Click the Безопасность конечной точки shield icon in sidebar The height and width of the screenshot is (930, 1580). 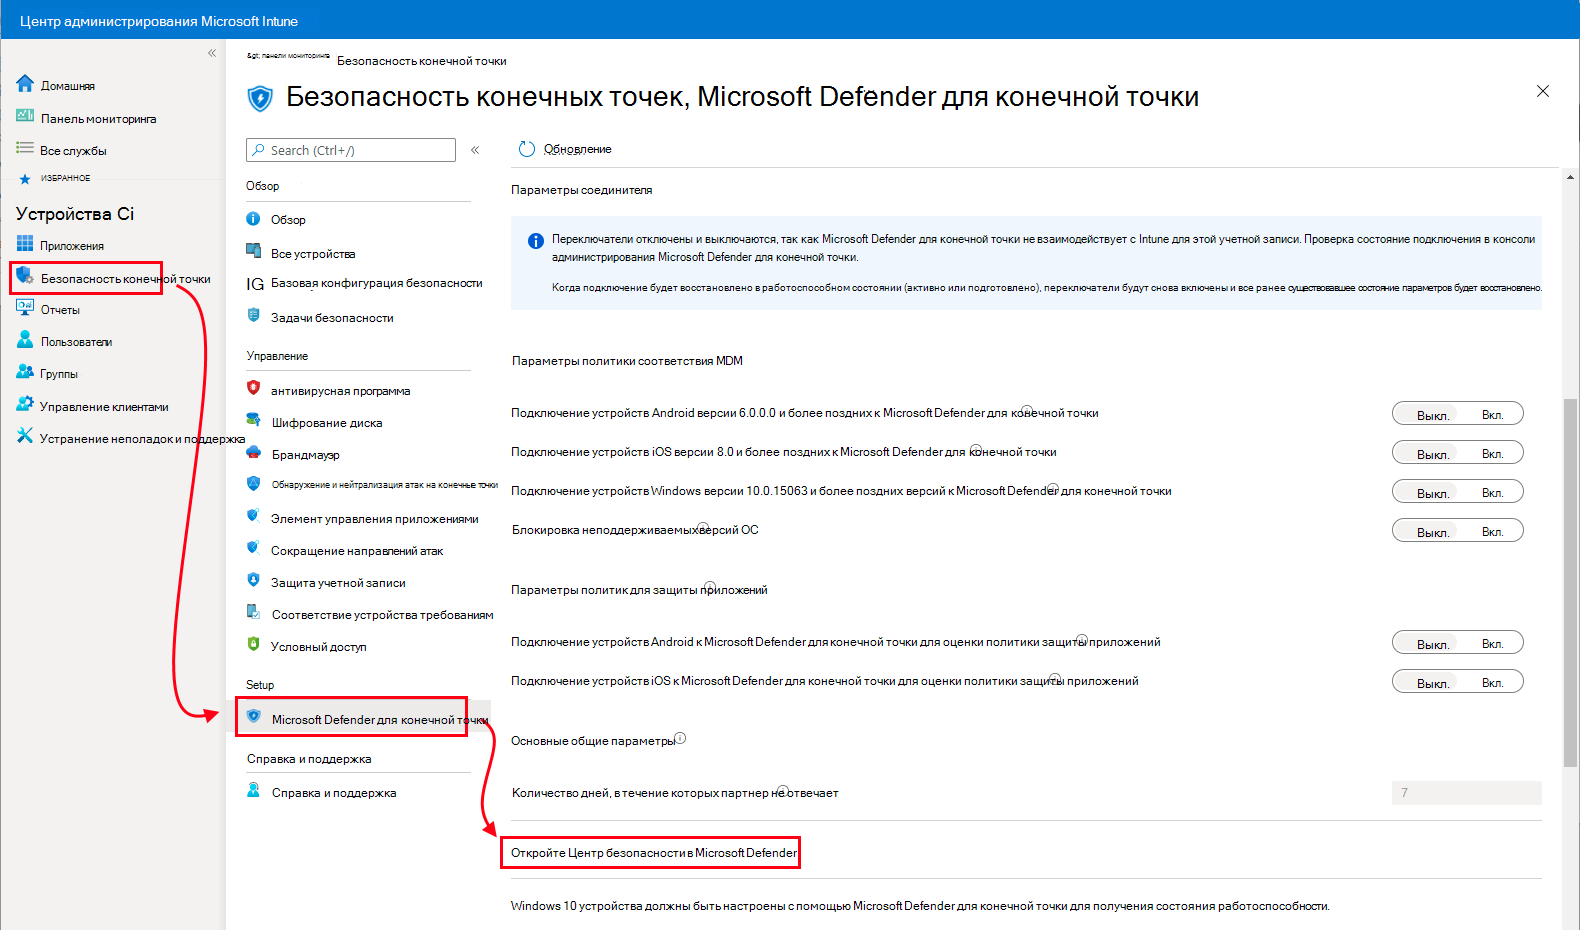(x=24, y=276)
